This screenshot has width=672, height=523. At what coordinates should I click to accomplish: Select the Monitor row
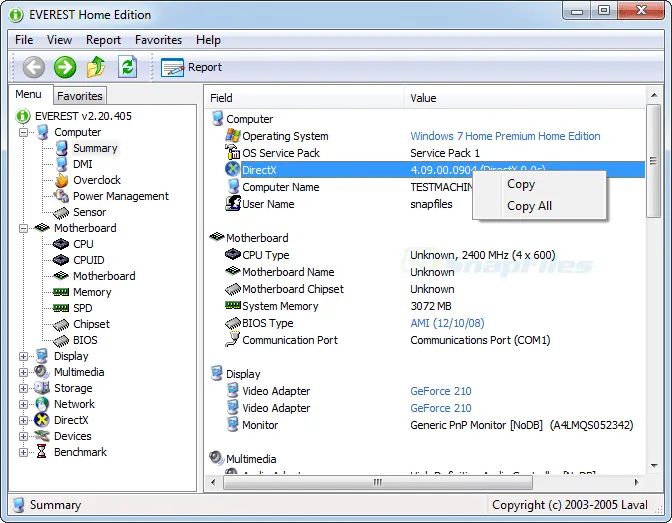click(x=426, y=425)
